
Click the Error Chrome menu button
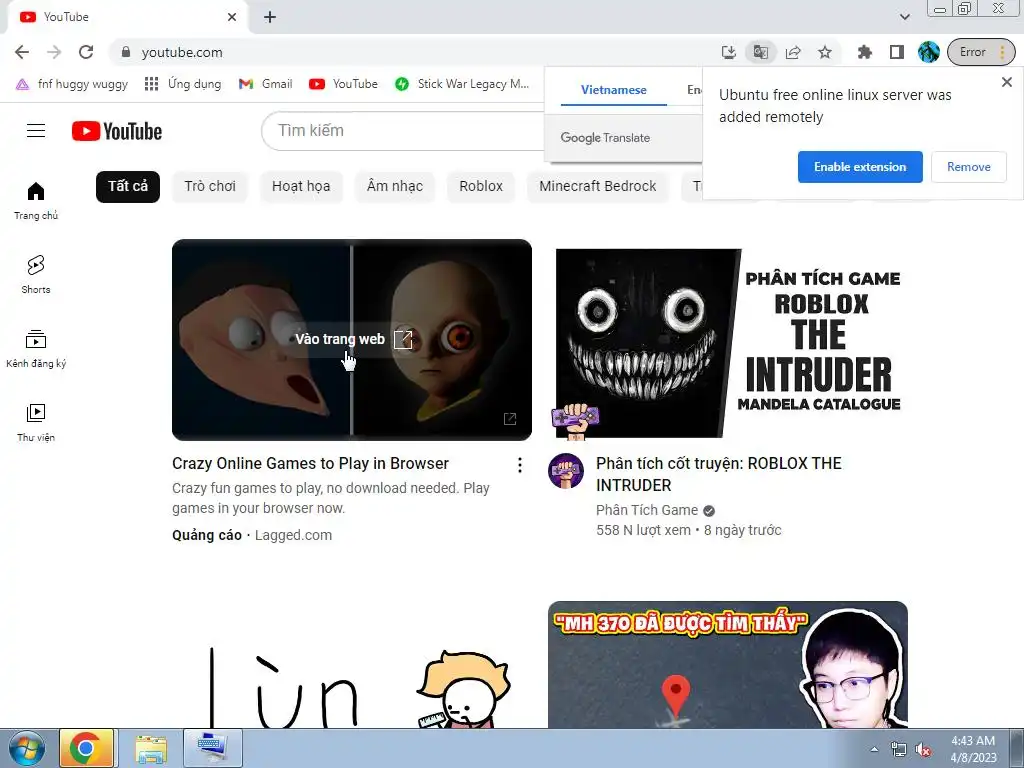pos(982,52)
